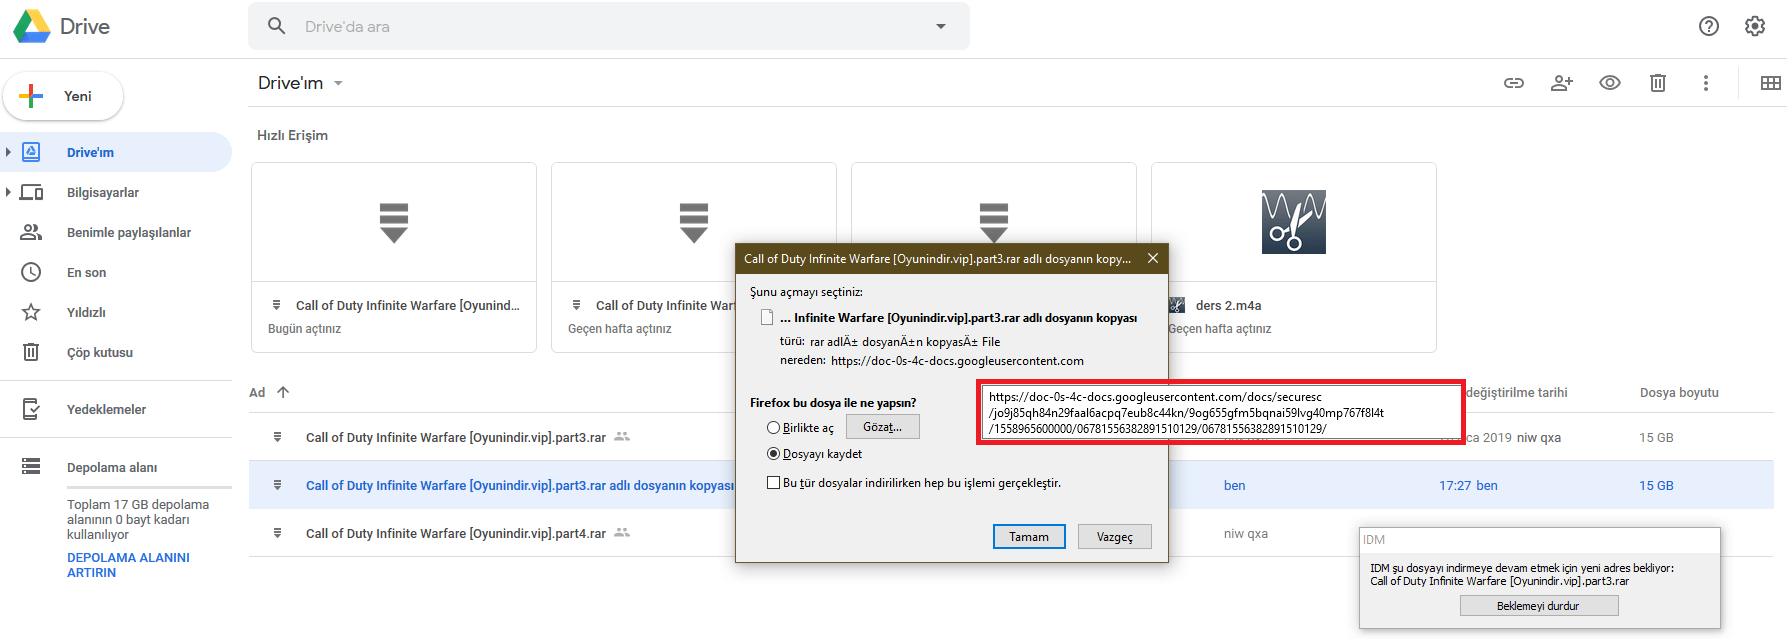
Task: Open the ders 2.m4a quick access card
Action: (x=1294, y=258)
